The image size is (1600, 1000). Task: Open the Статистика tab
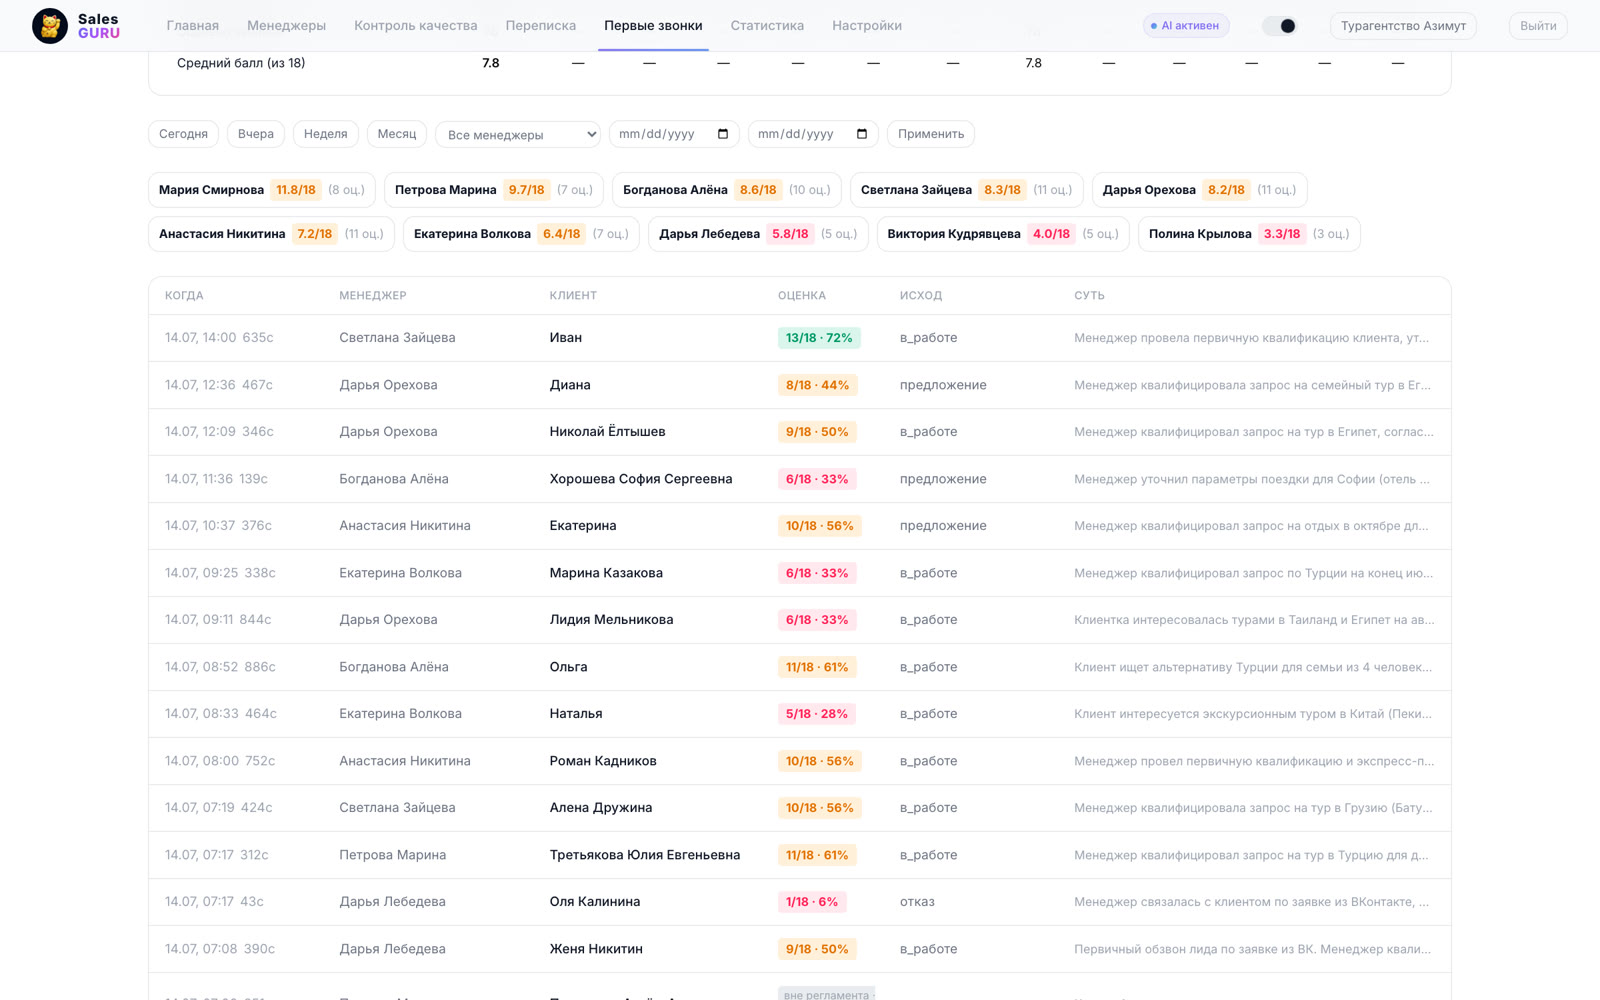tap(767, 26)
